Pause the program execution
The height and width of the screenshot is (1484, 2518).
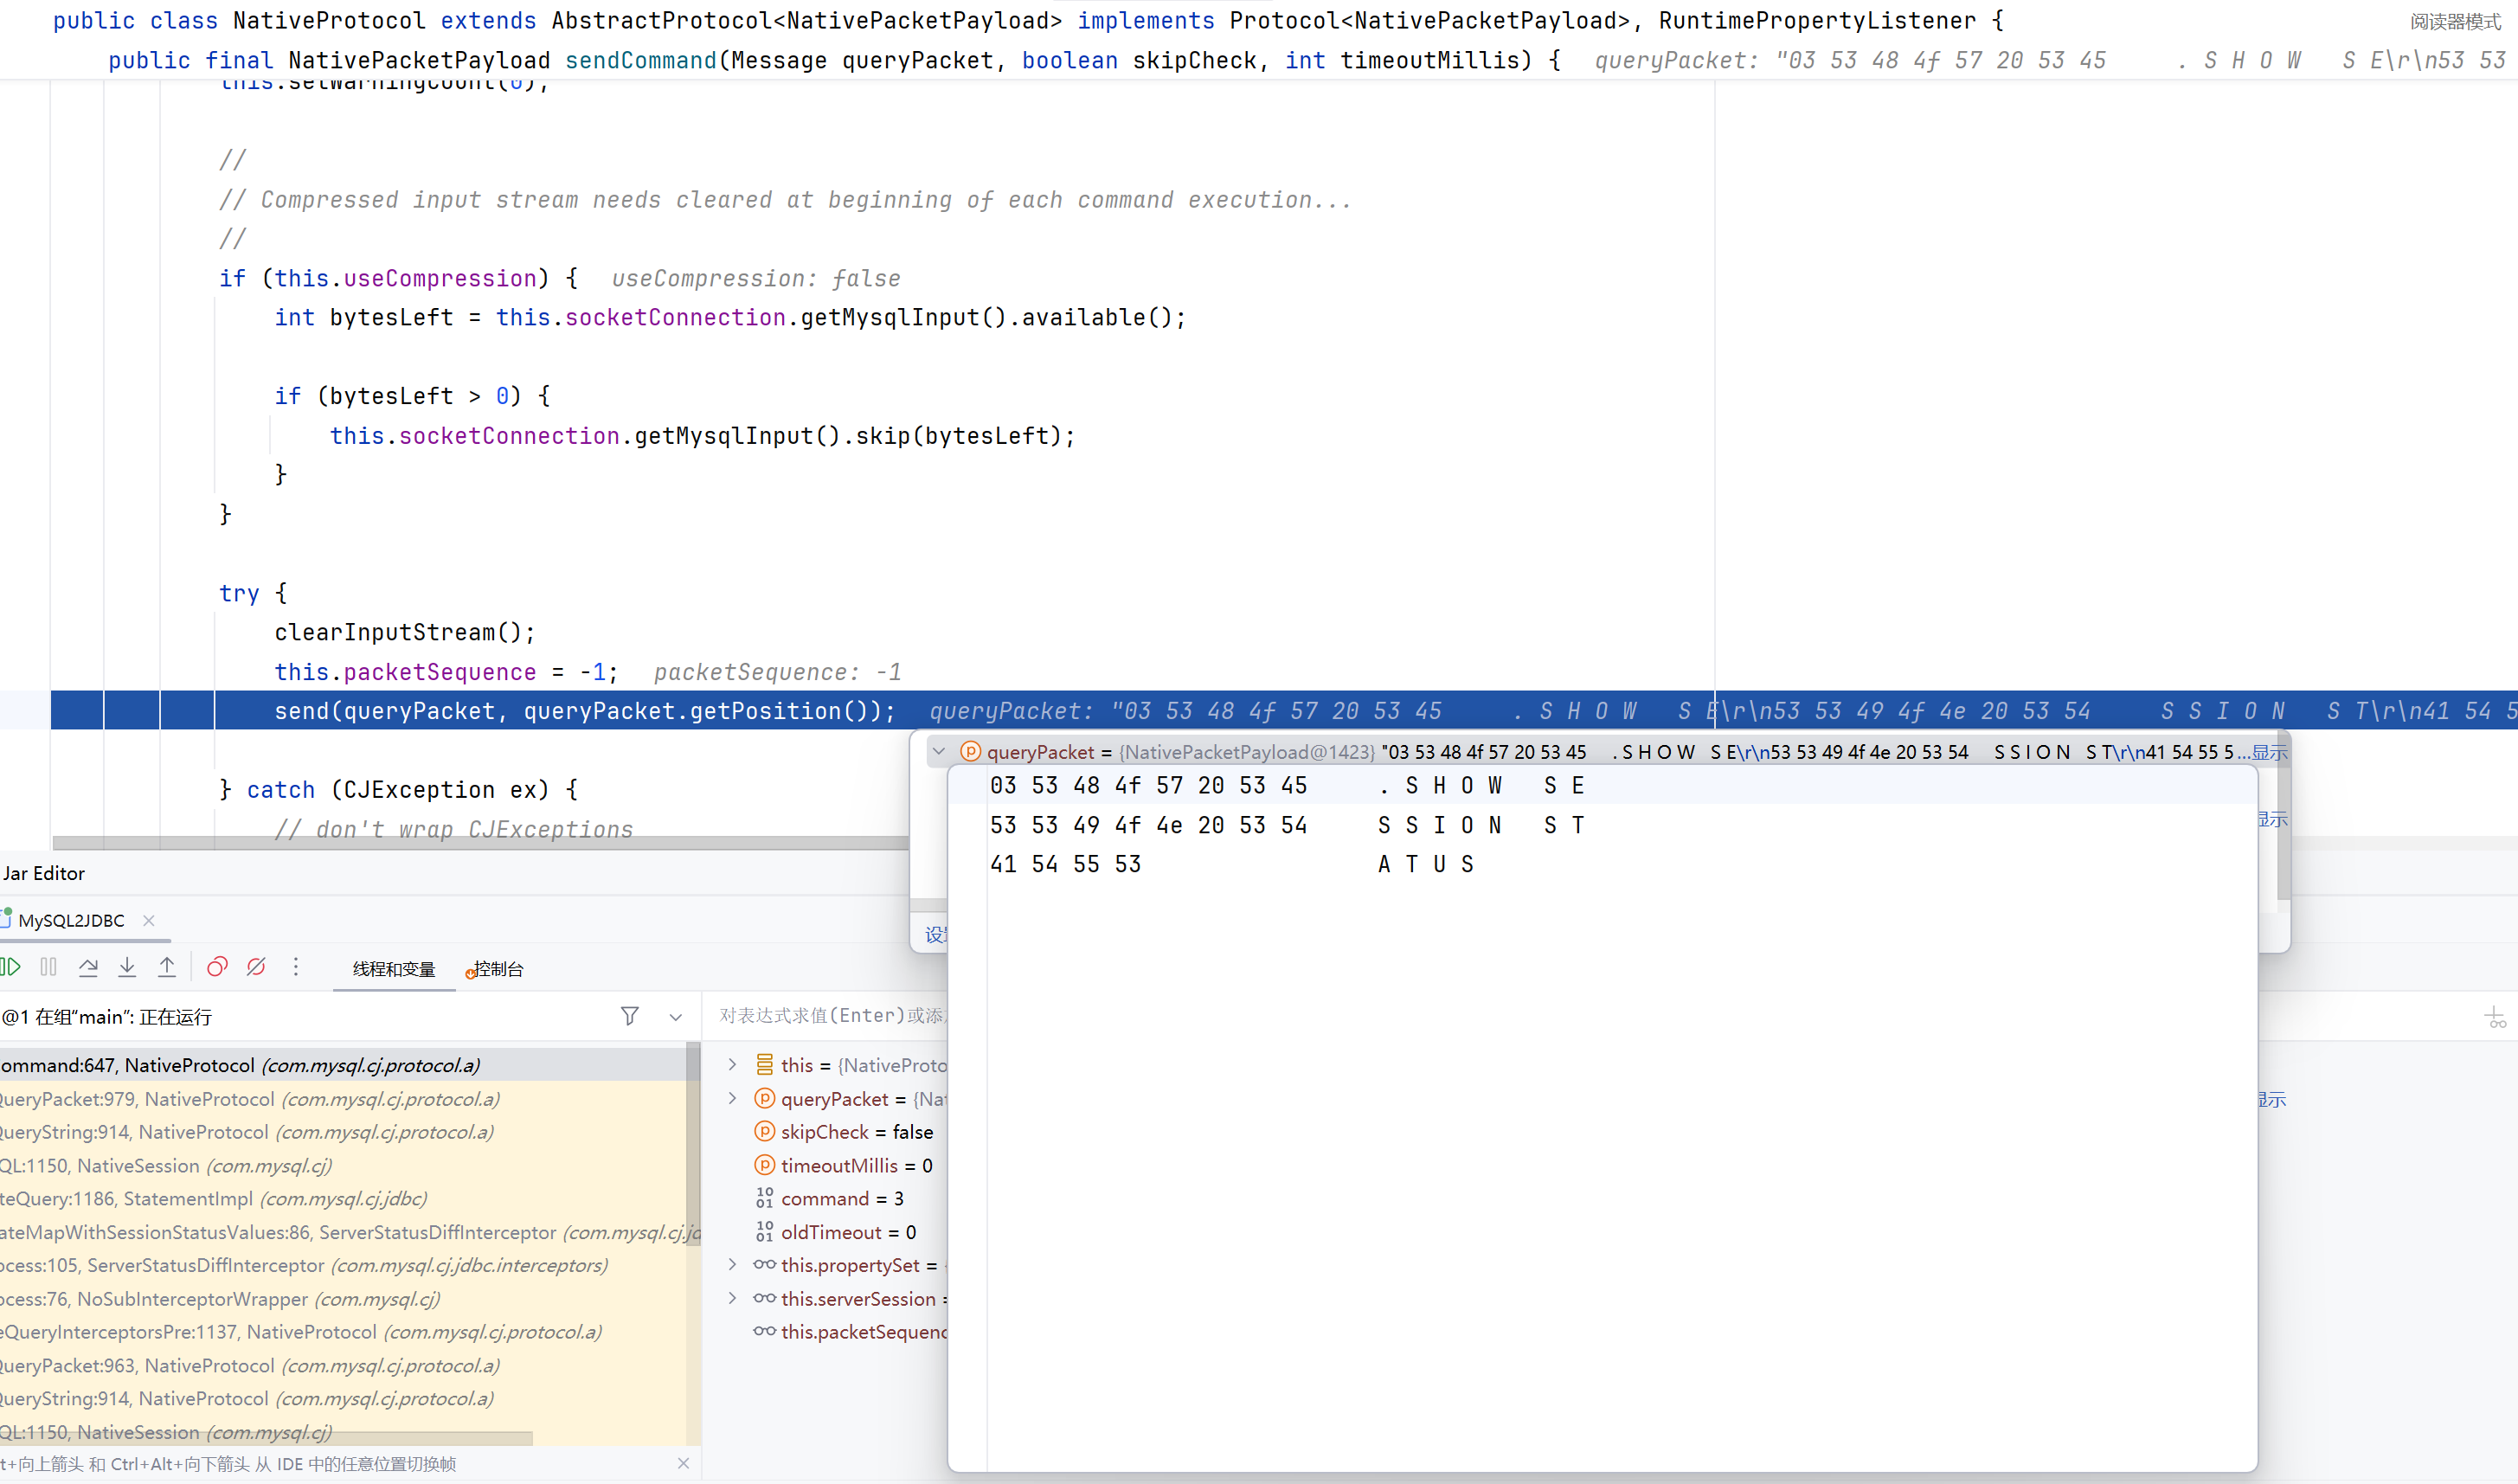click(48, 967)
